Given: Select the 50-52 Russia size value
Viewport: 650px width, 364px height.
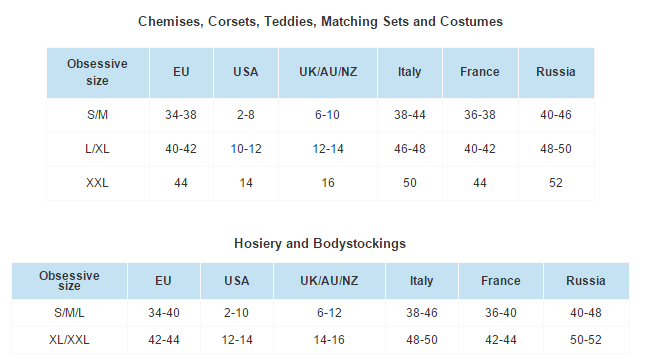Looking at the screenshot, I should (585, 340).
